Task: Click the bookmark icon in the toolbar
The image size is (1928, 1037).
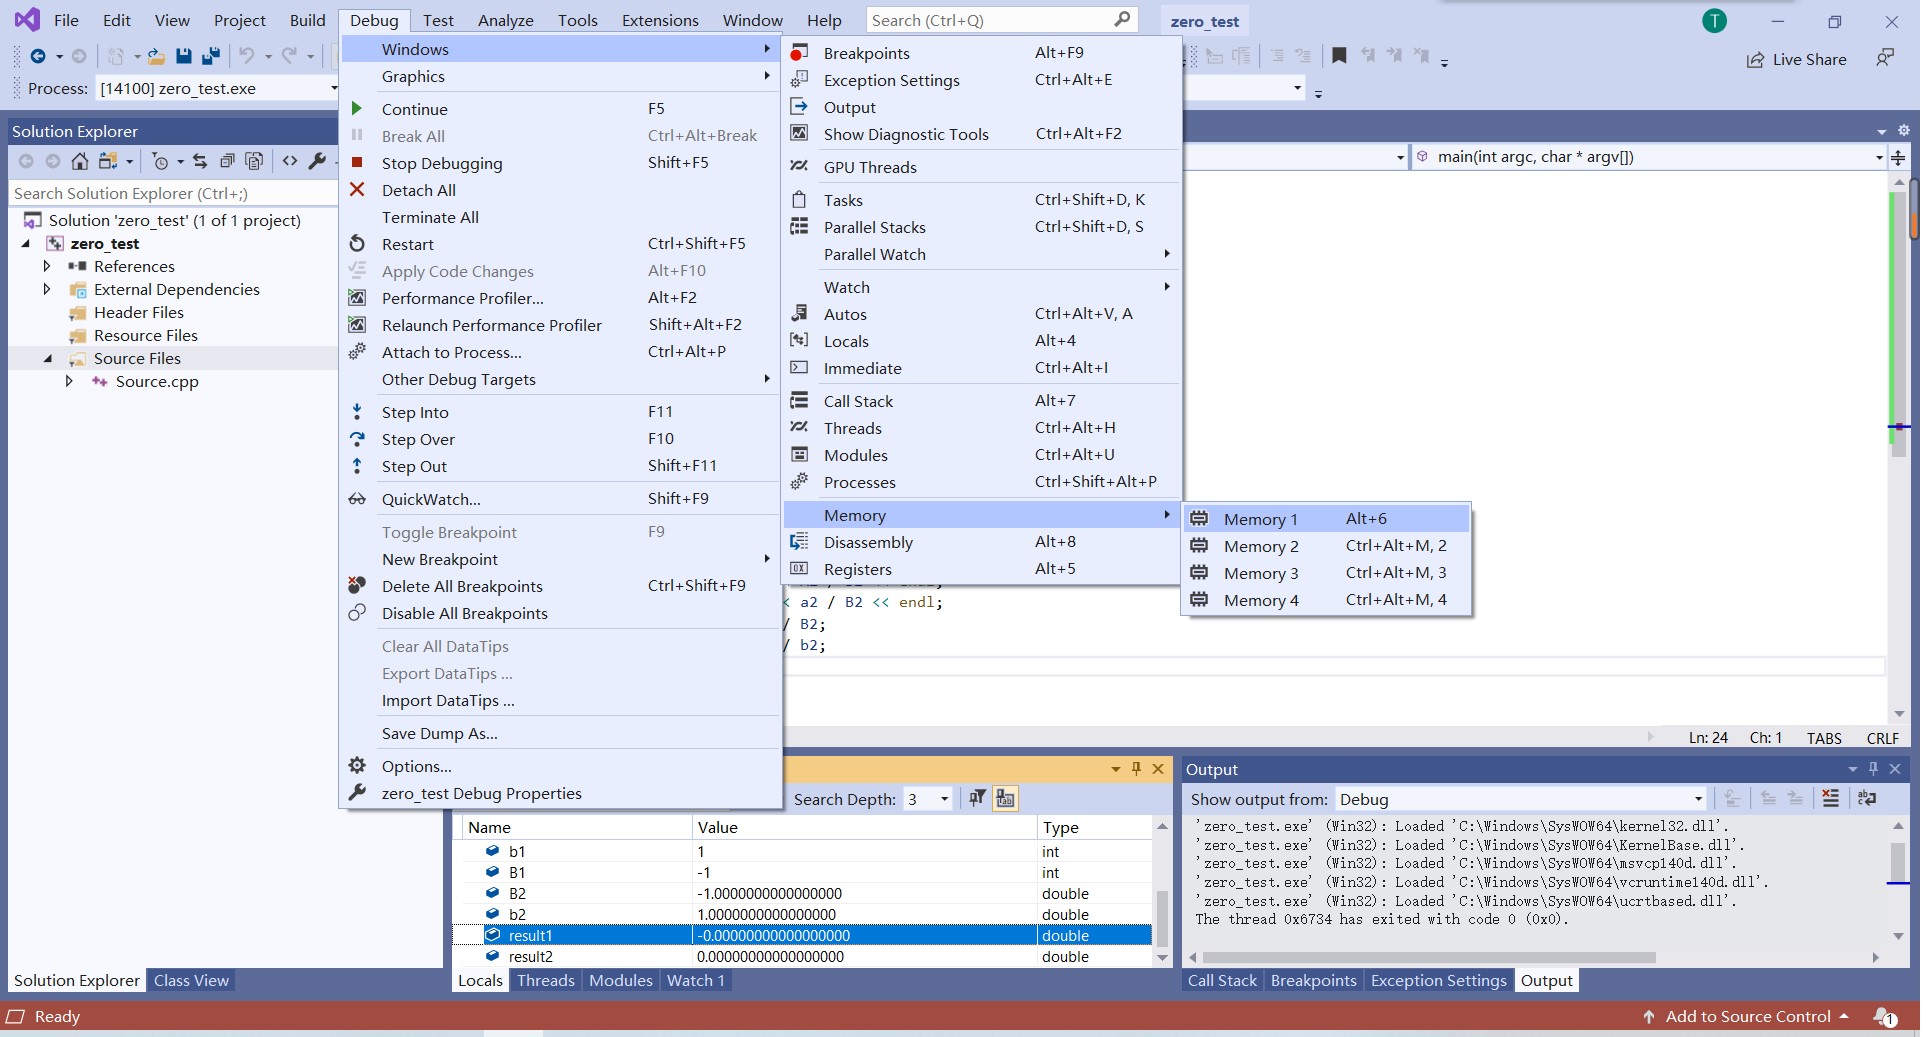Action: click(1339, 56)
